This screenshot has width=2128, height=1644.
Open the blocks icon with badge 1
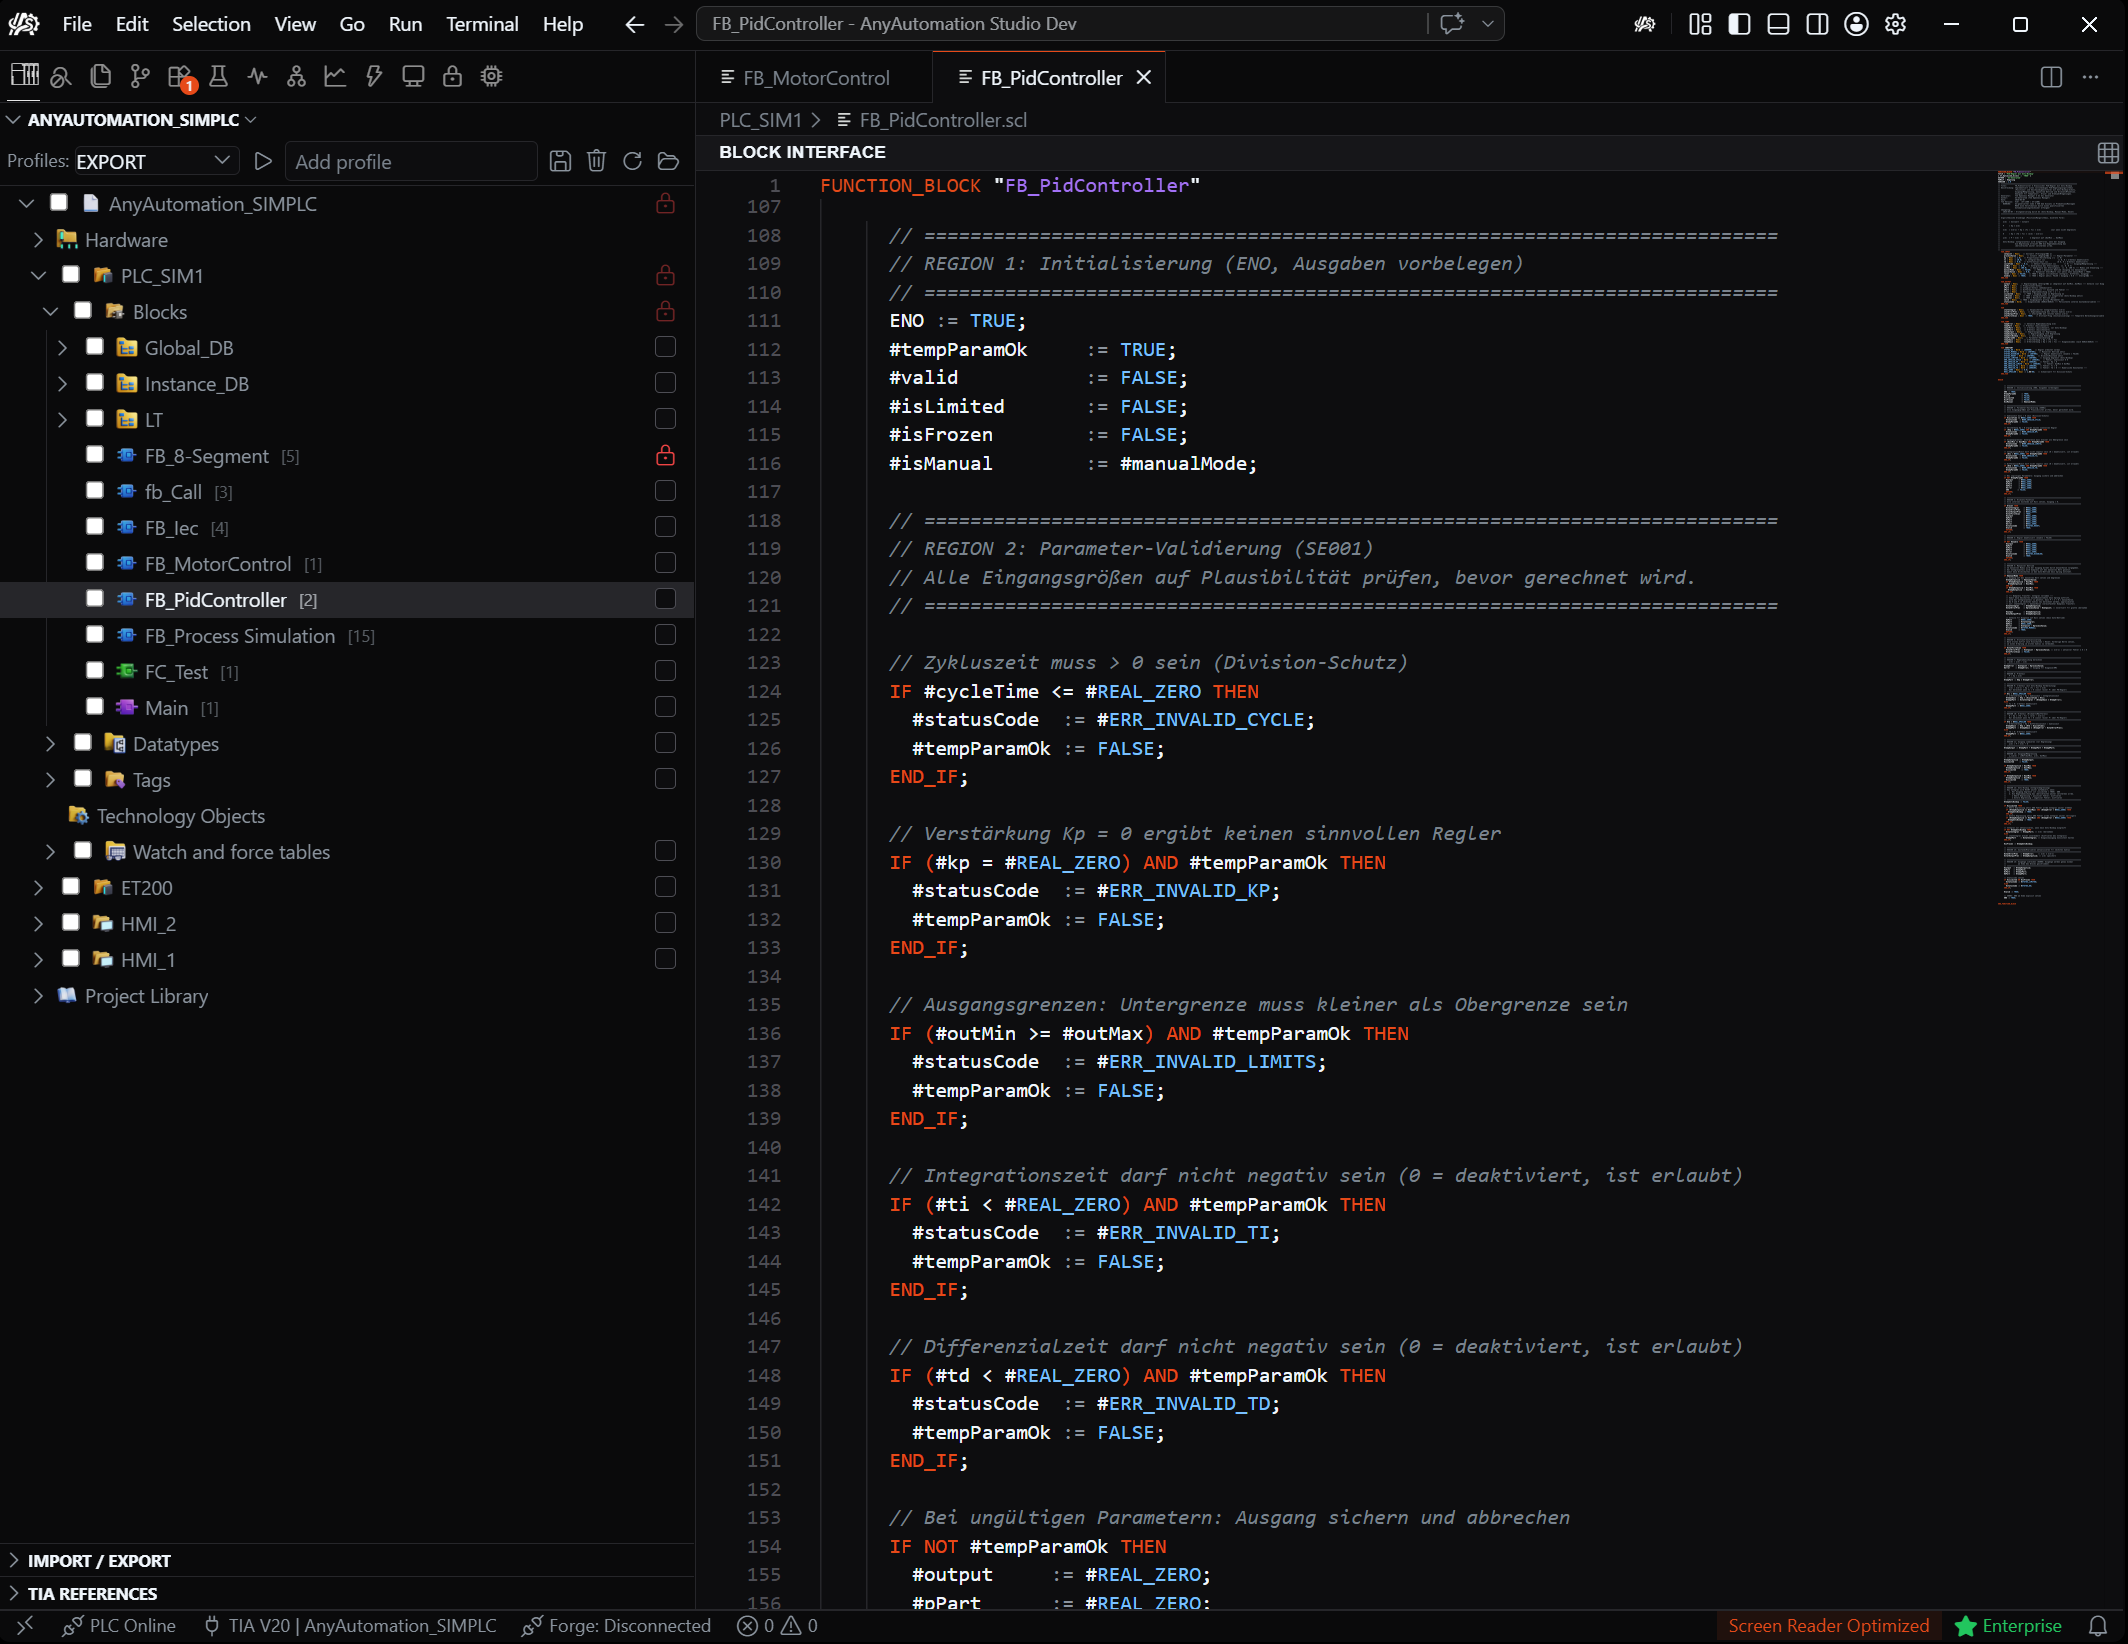[180, 76]
